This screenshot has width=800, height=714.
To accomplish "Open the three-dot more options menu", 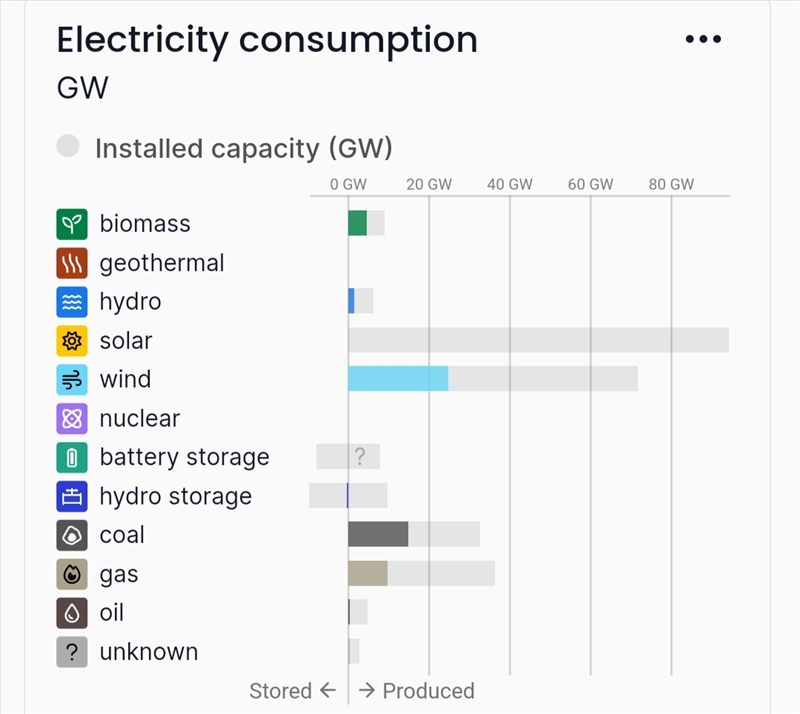I will pyautogui.click(x=704, y=39).
